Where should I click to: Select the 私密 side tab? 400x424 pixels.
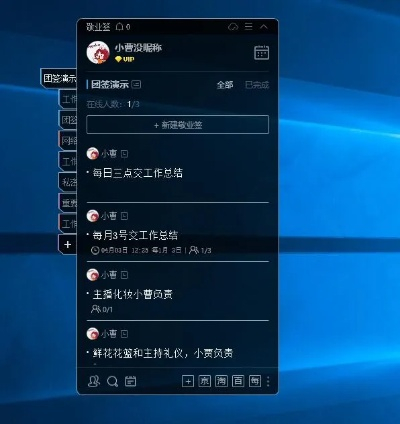(x=68, y=182)
